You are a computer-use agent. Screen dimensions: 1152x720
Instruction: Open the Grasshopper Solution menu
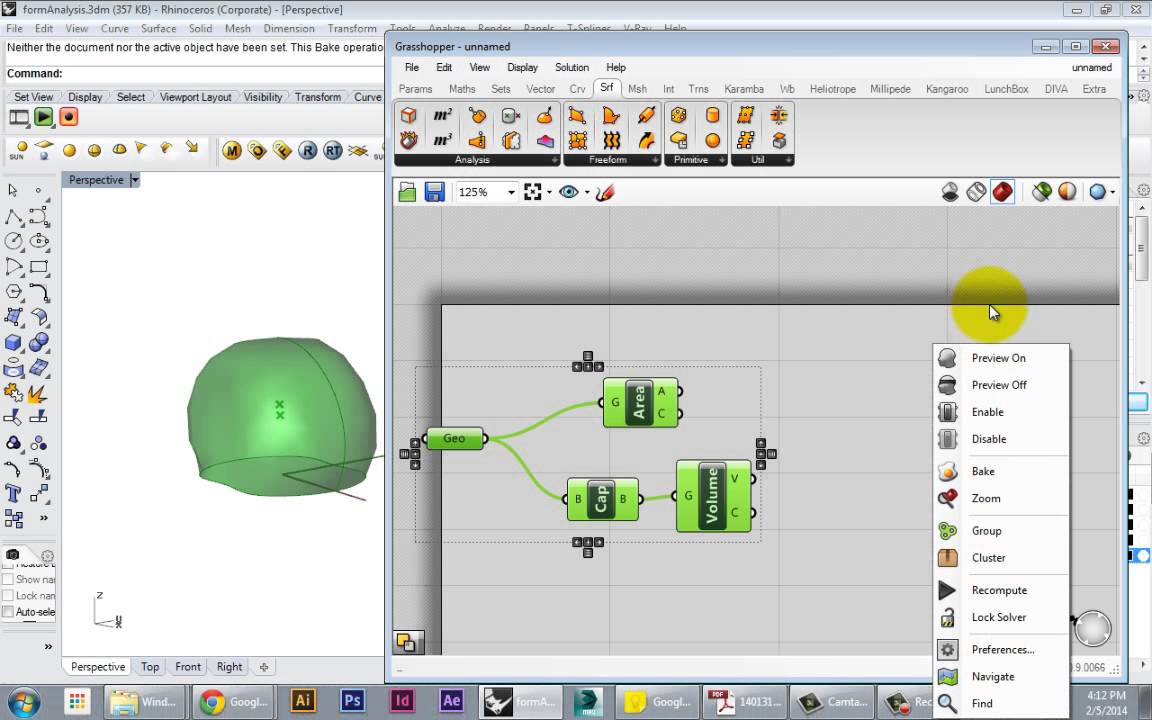[572, 68]
